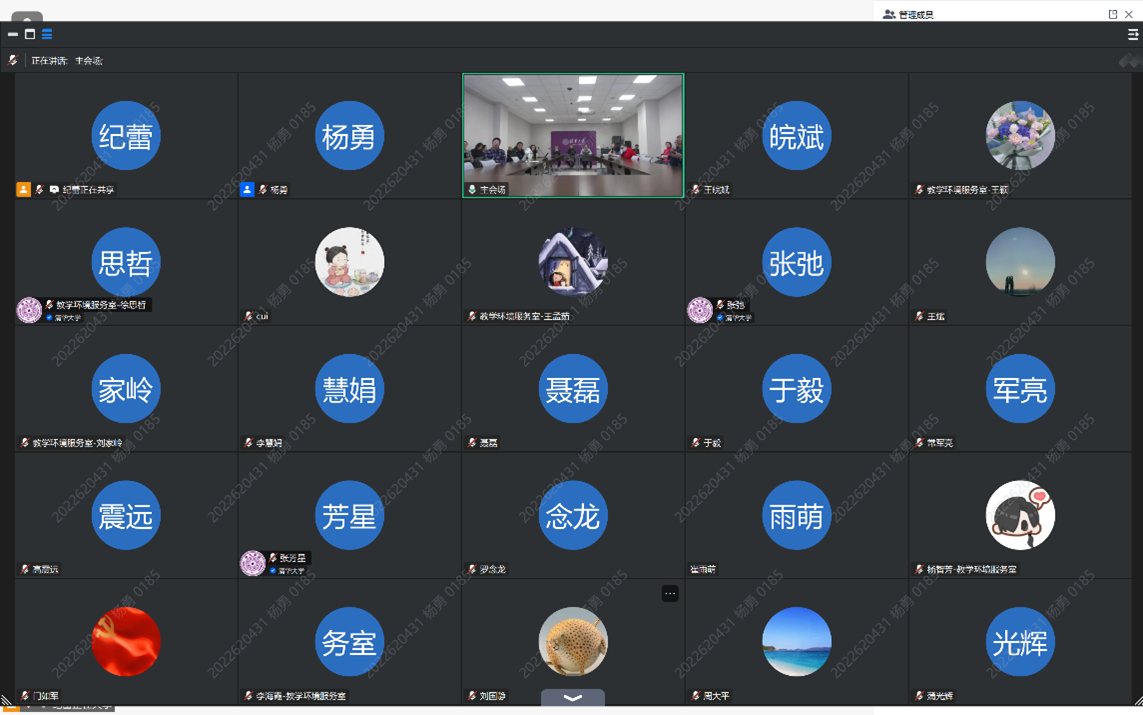This screenshot has width=1143, height=715.
Task: Click the 正在讲话: 主会场 speaker label
Action: 67,61
